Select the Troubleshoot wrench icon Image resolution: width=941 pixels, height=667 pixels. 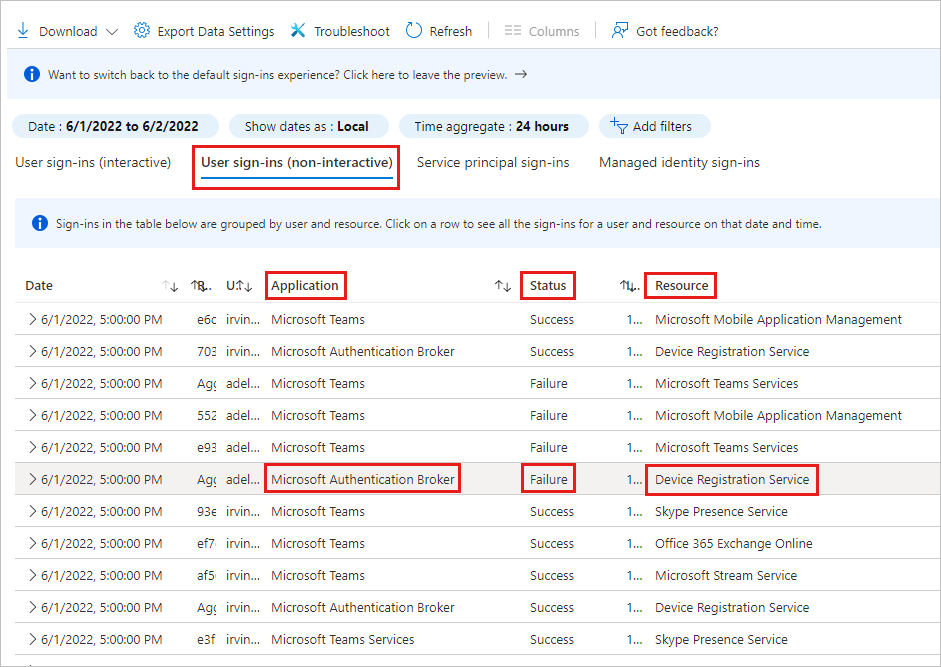[x=297, y=30]
